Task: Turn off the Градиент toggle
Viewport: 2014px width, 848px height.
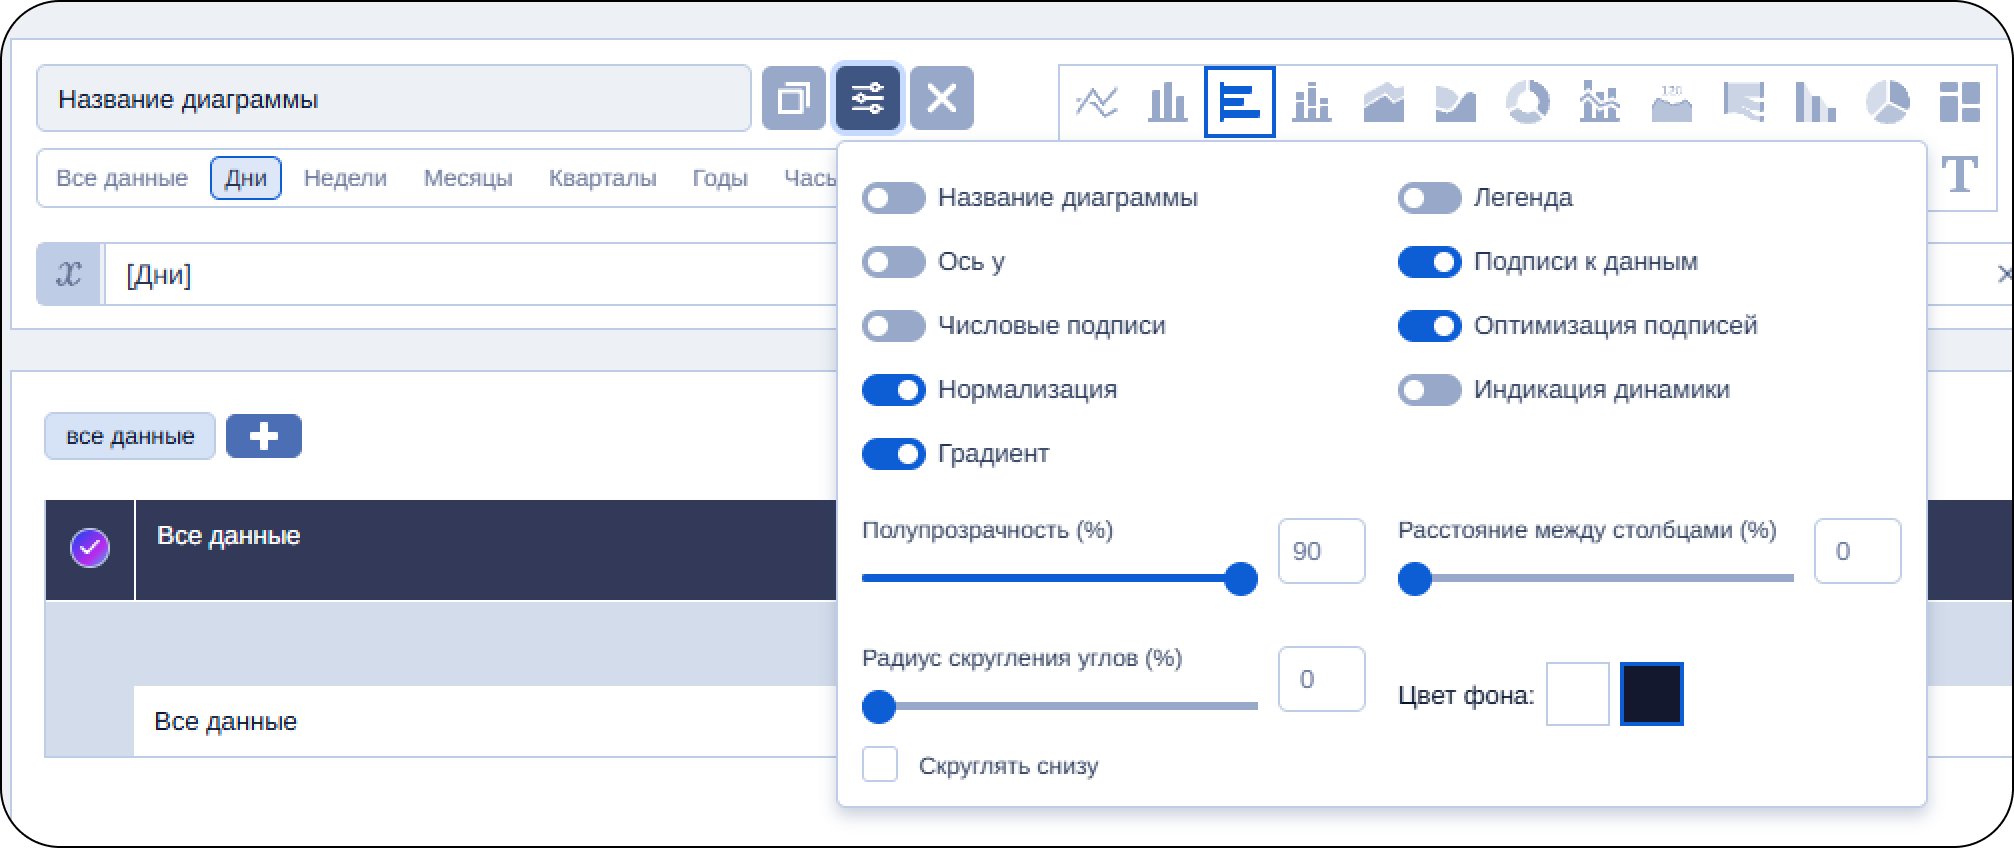Action: [893, 454]
